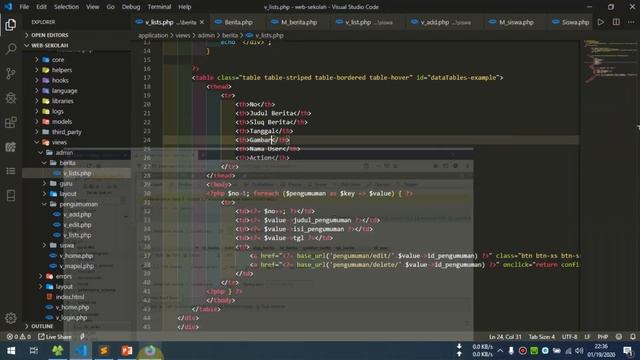Open the Search view in activity bar
Screen dimensions: 640x360
11,49
